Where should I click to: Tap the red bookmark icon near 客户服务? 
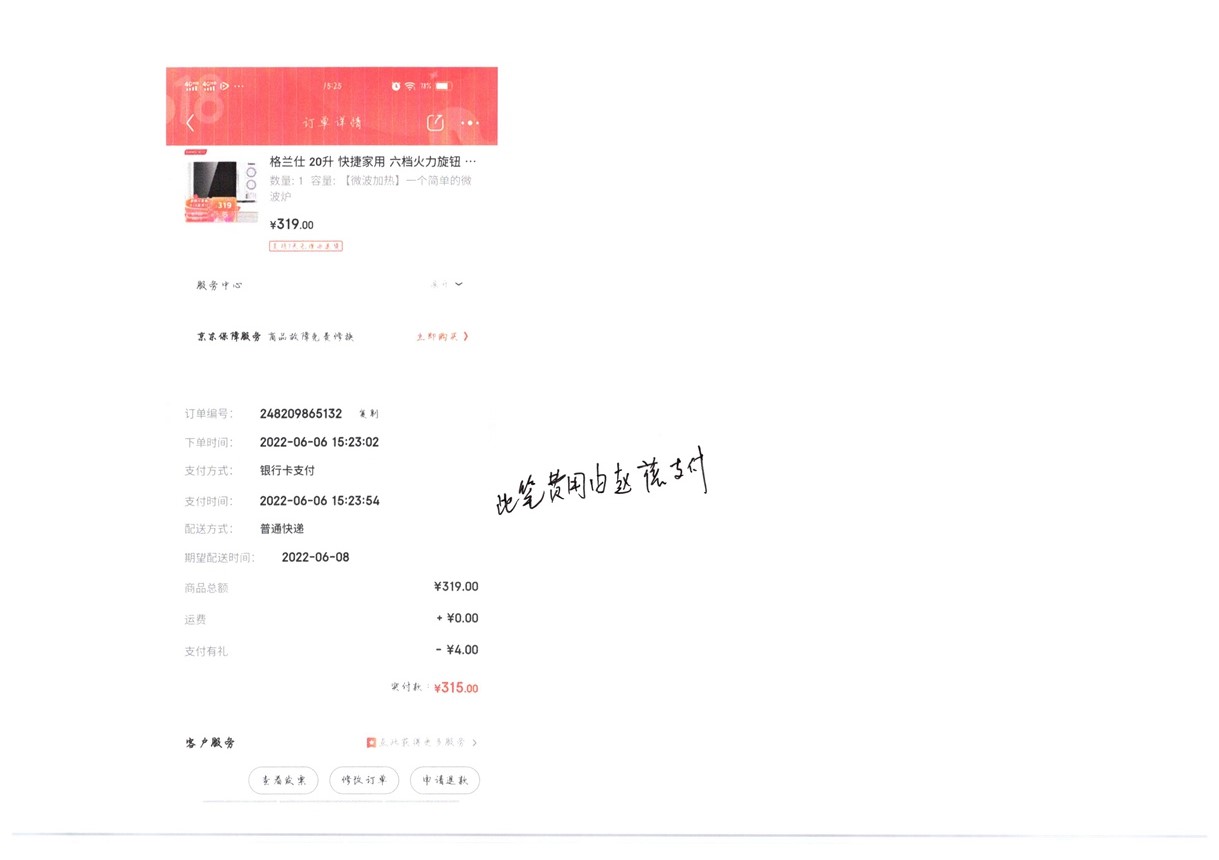tap(371, 743)
